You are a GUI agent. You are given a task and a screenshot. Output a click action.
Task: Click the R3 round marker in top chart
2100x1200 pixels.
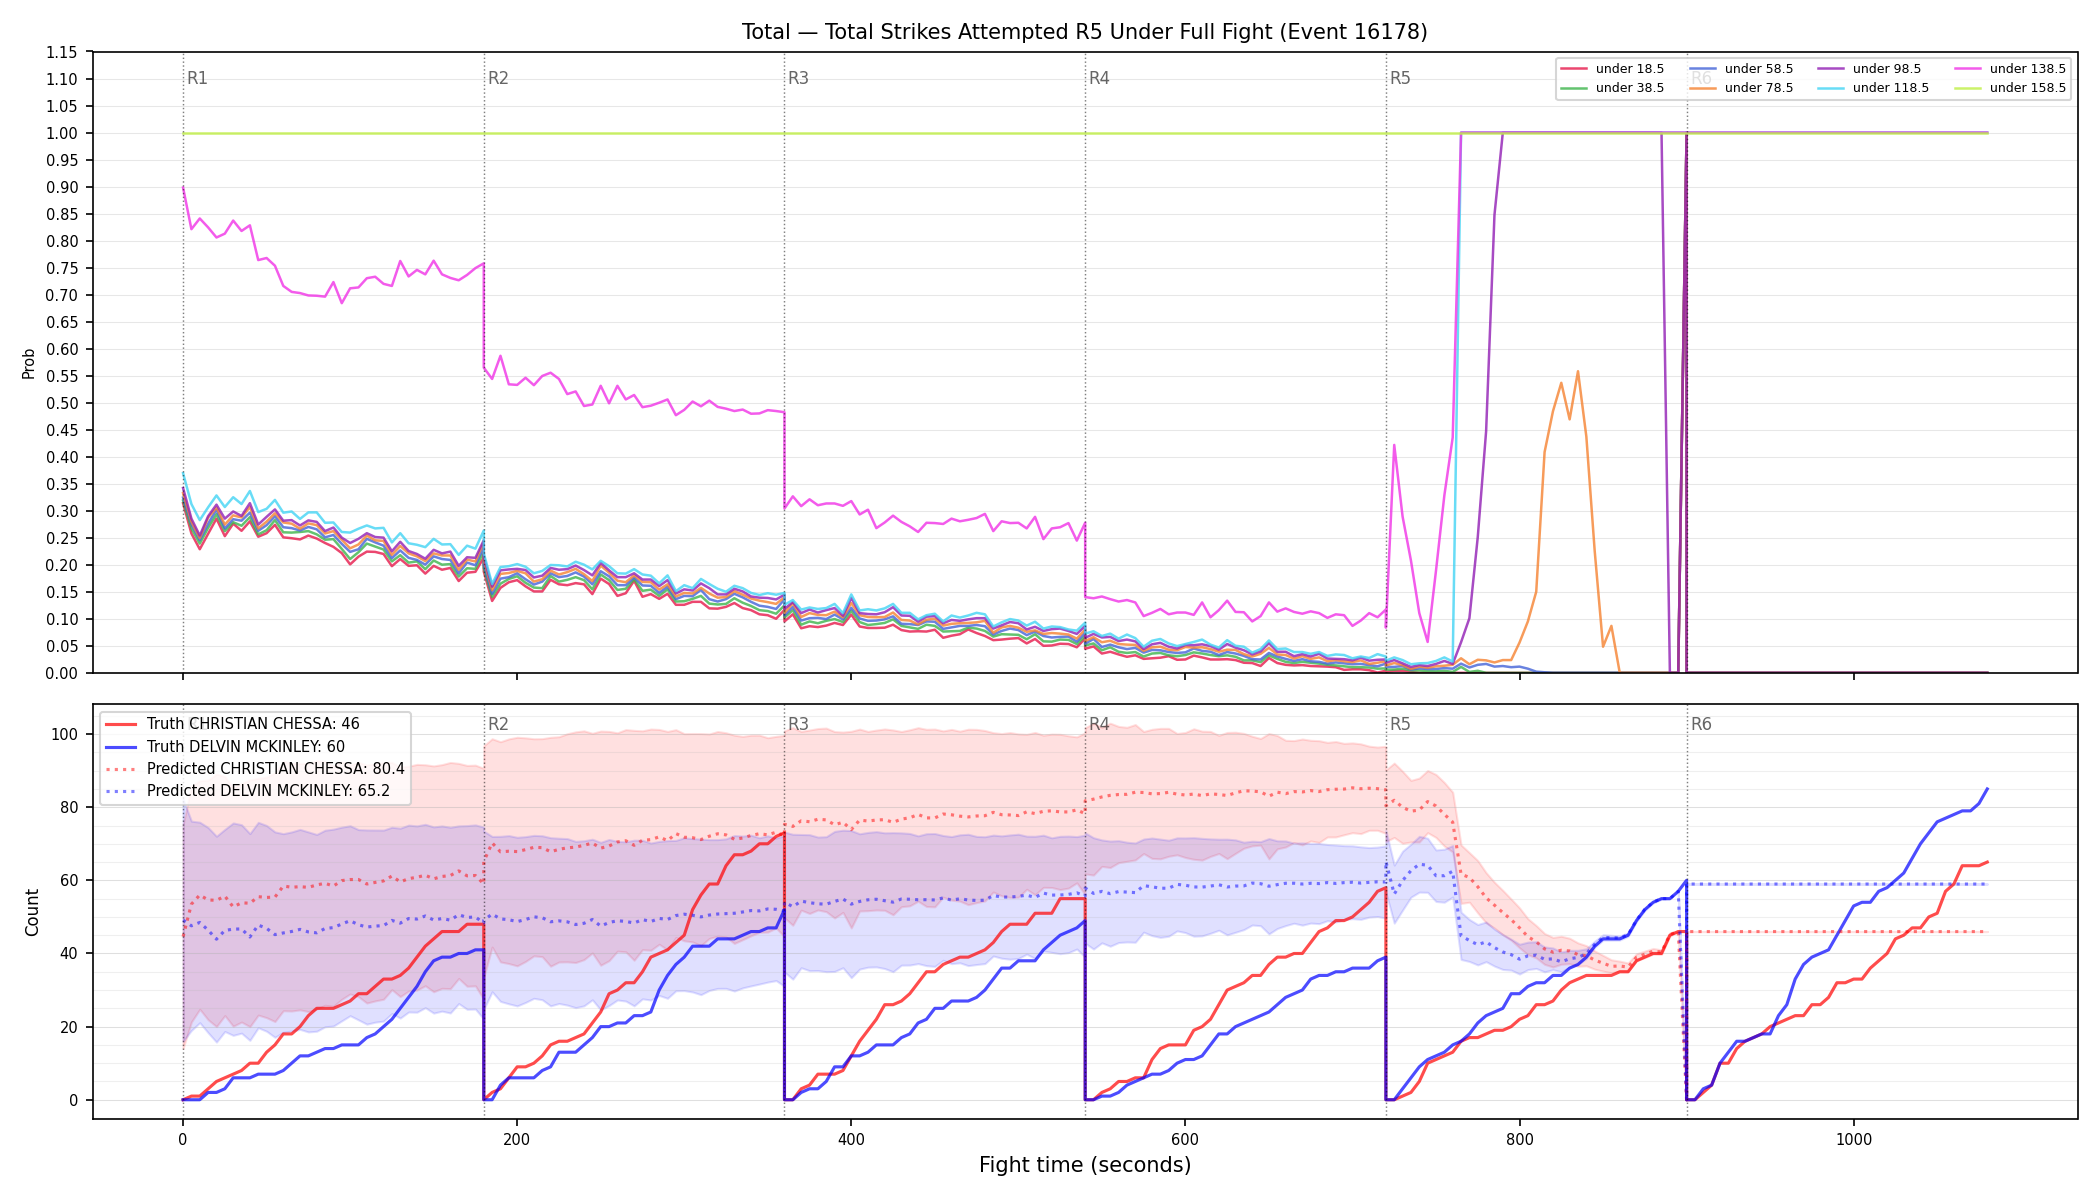(x=798, y=78)
